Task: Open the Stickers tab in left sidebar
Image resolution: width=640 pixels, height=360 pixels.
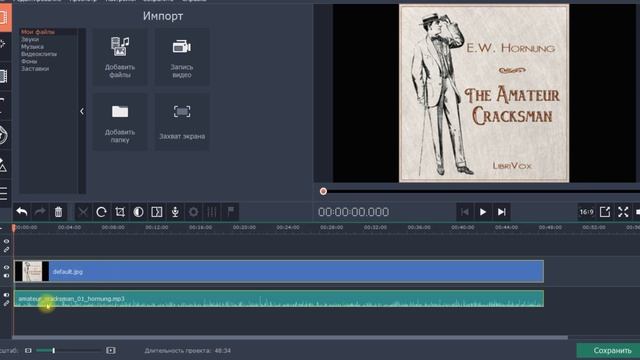Action: (x=3, y=135)
